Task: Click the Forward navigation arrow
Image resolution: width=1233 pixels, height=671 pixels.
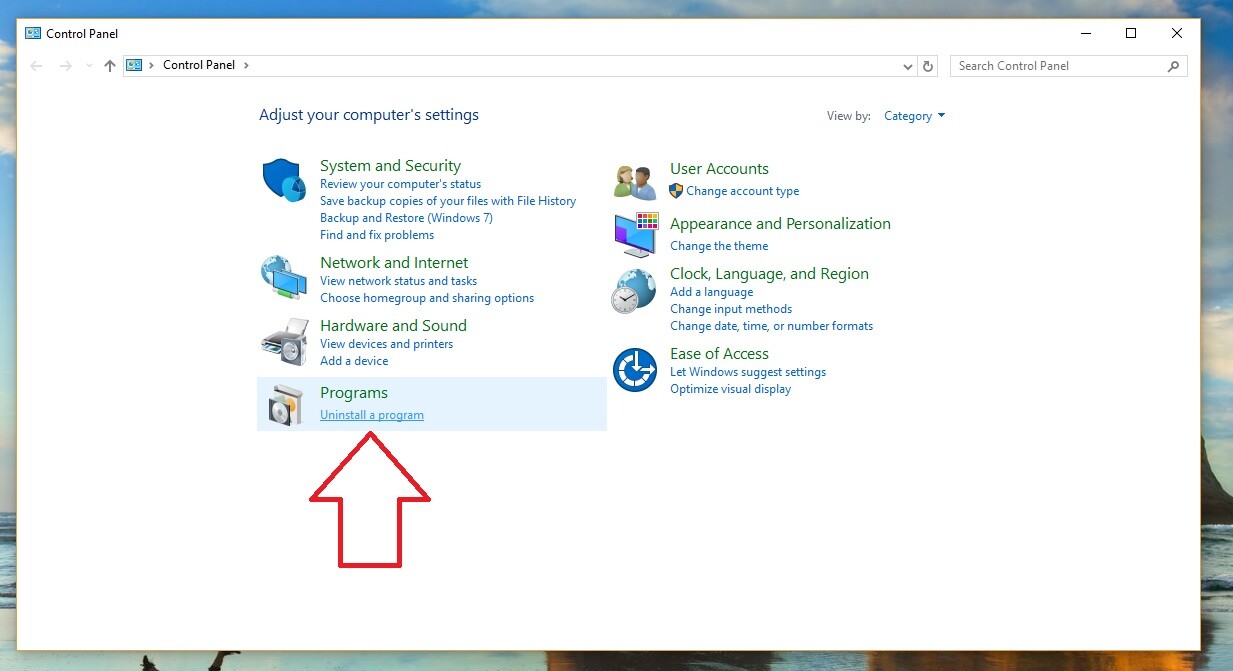Action: (65, 66)
